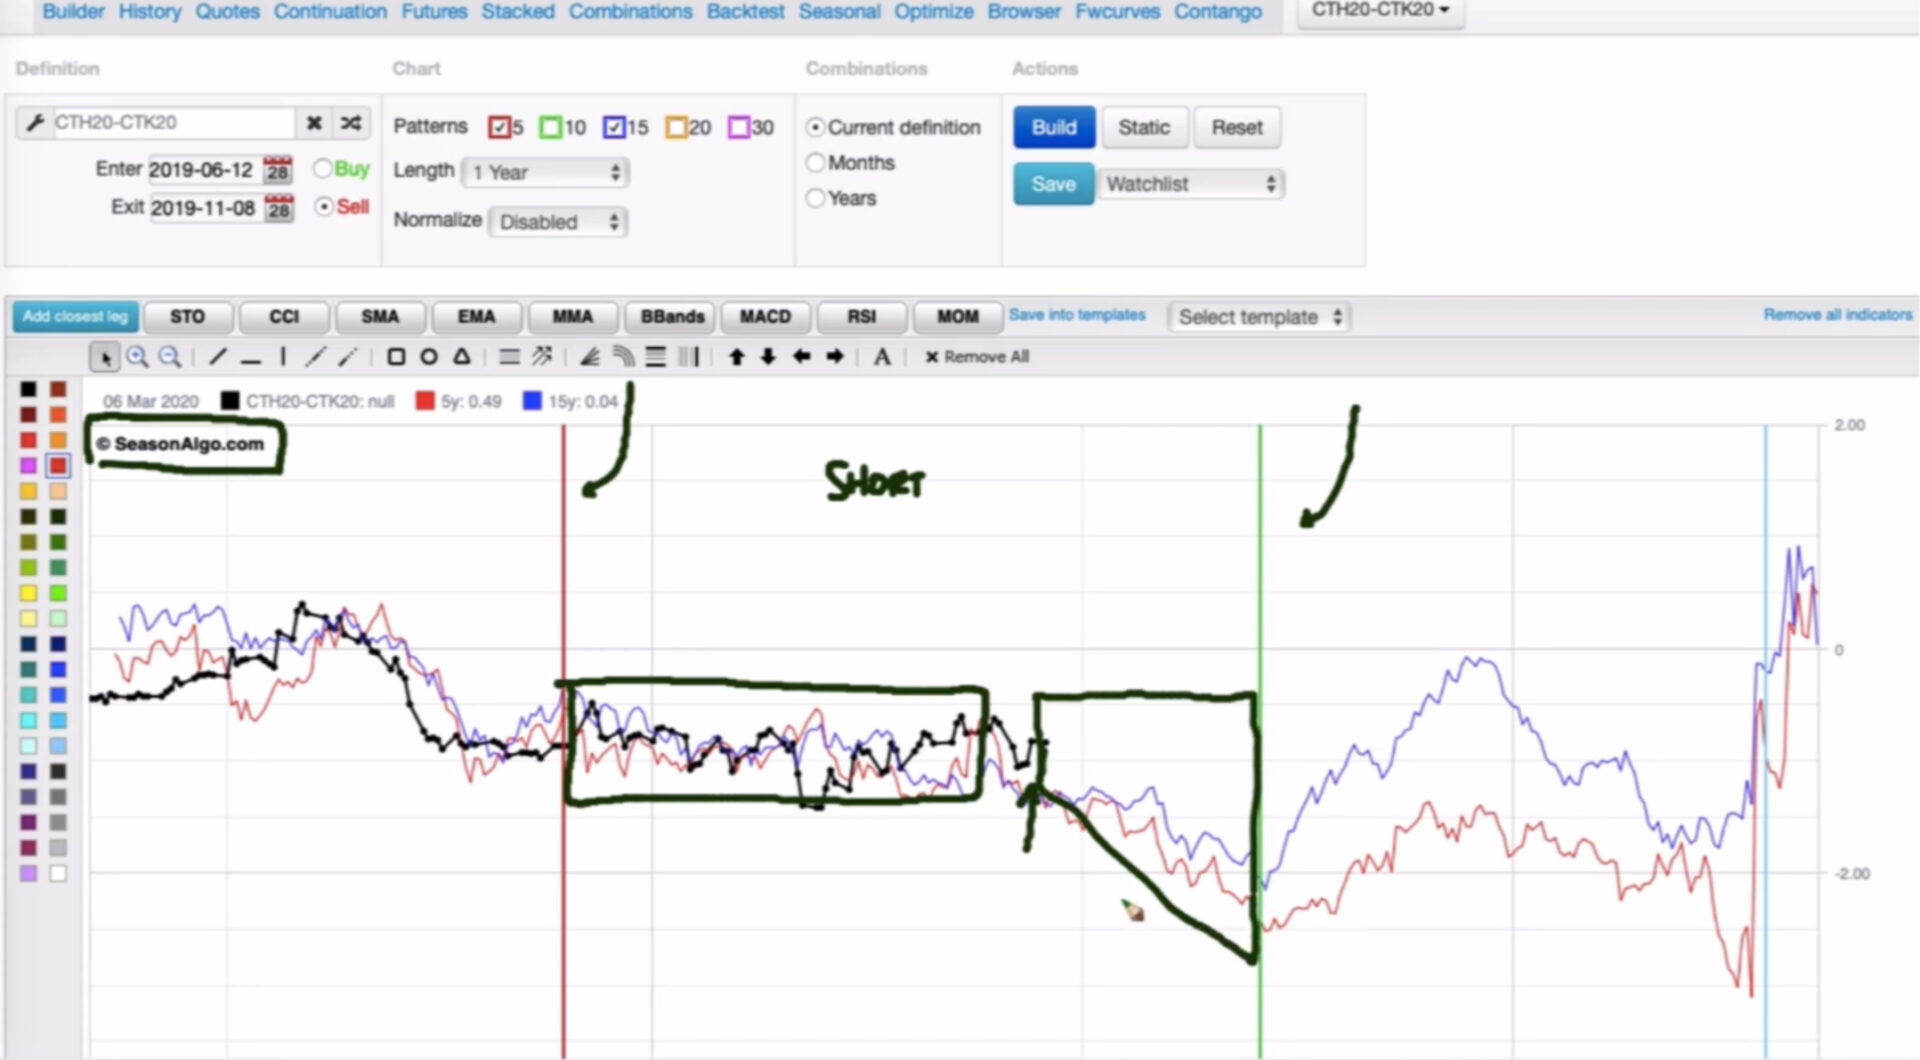
Task: Open the Length dropdown set to 1 Year
Action: [545, 173]
